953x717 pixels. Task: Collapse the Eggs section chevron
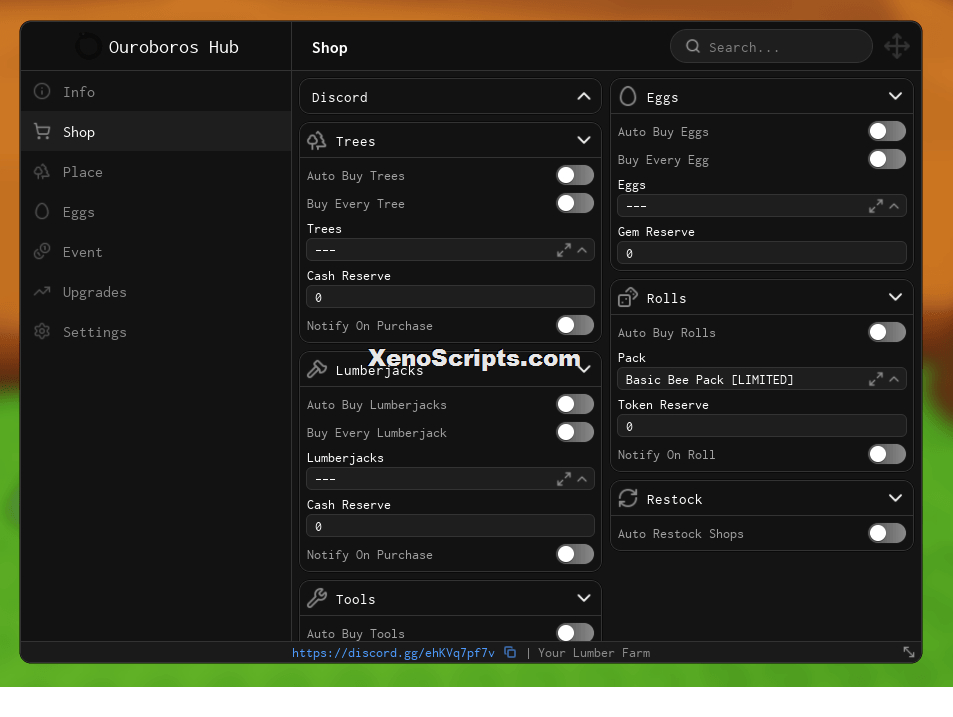895,96
